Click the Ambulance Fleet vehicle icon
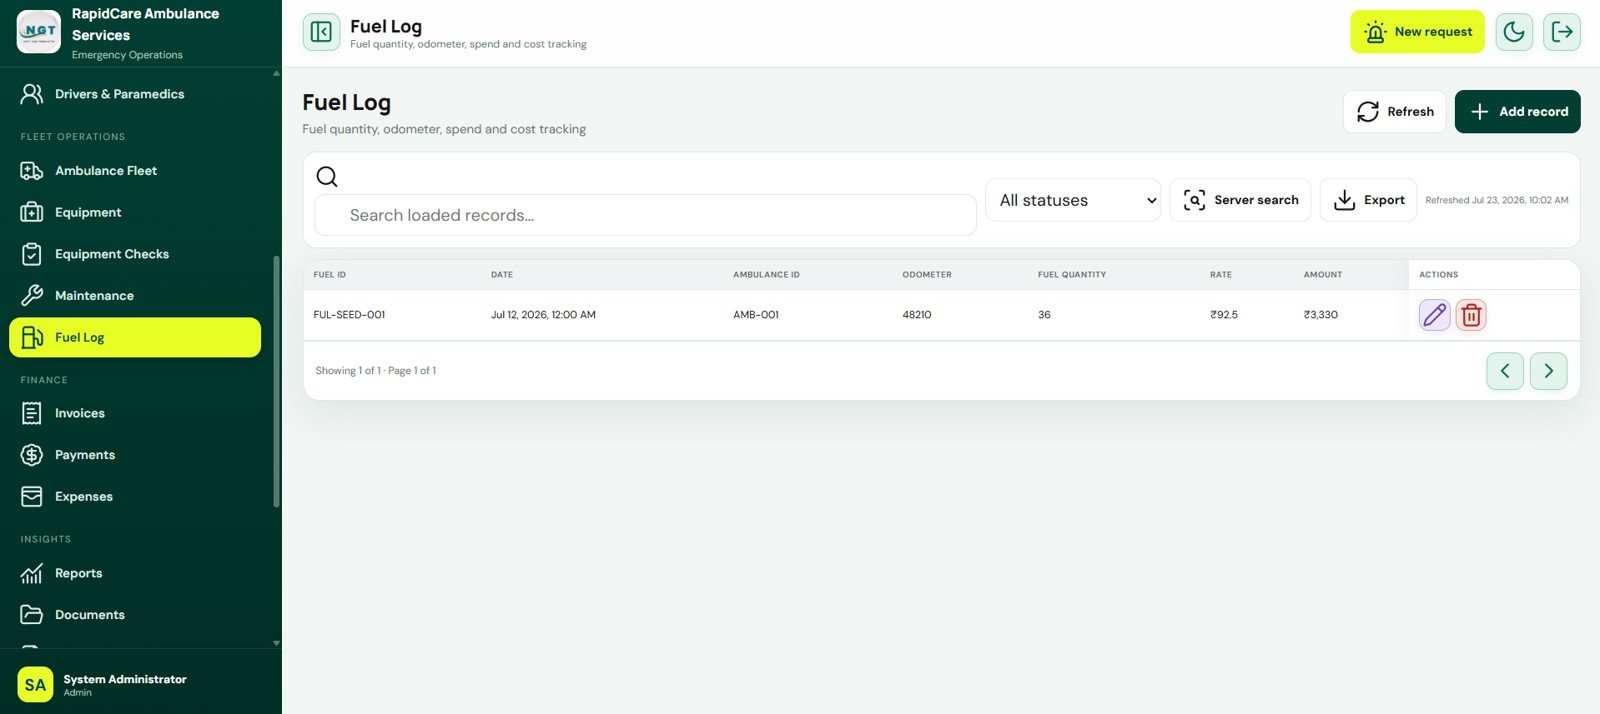Viewport: 1600px width, 714px height. [32, 171]
